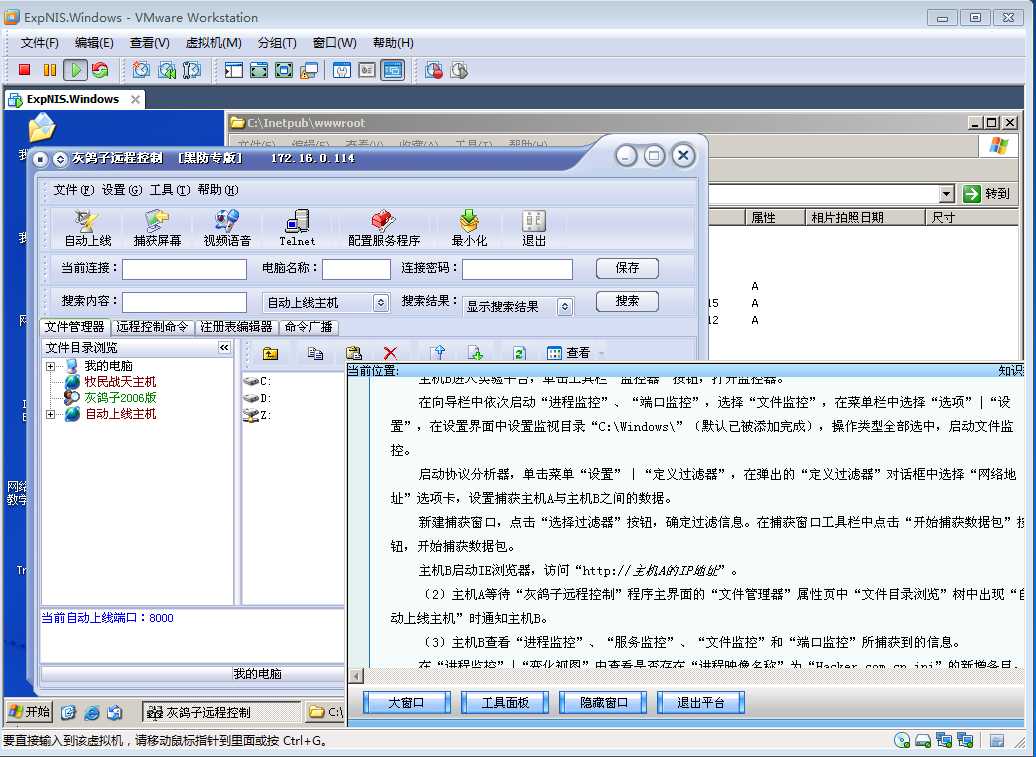Click the Record session icon with red dot
1036x757 pixels.
point(434,69)
